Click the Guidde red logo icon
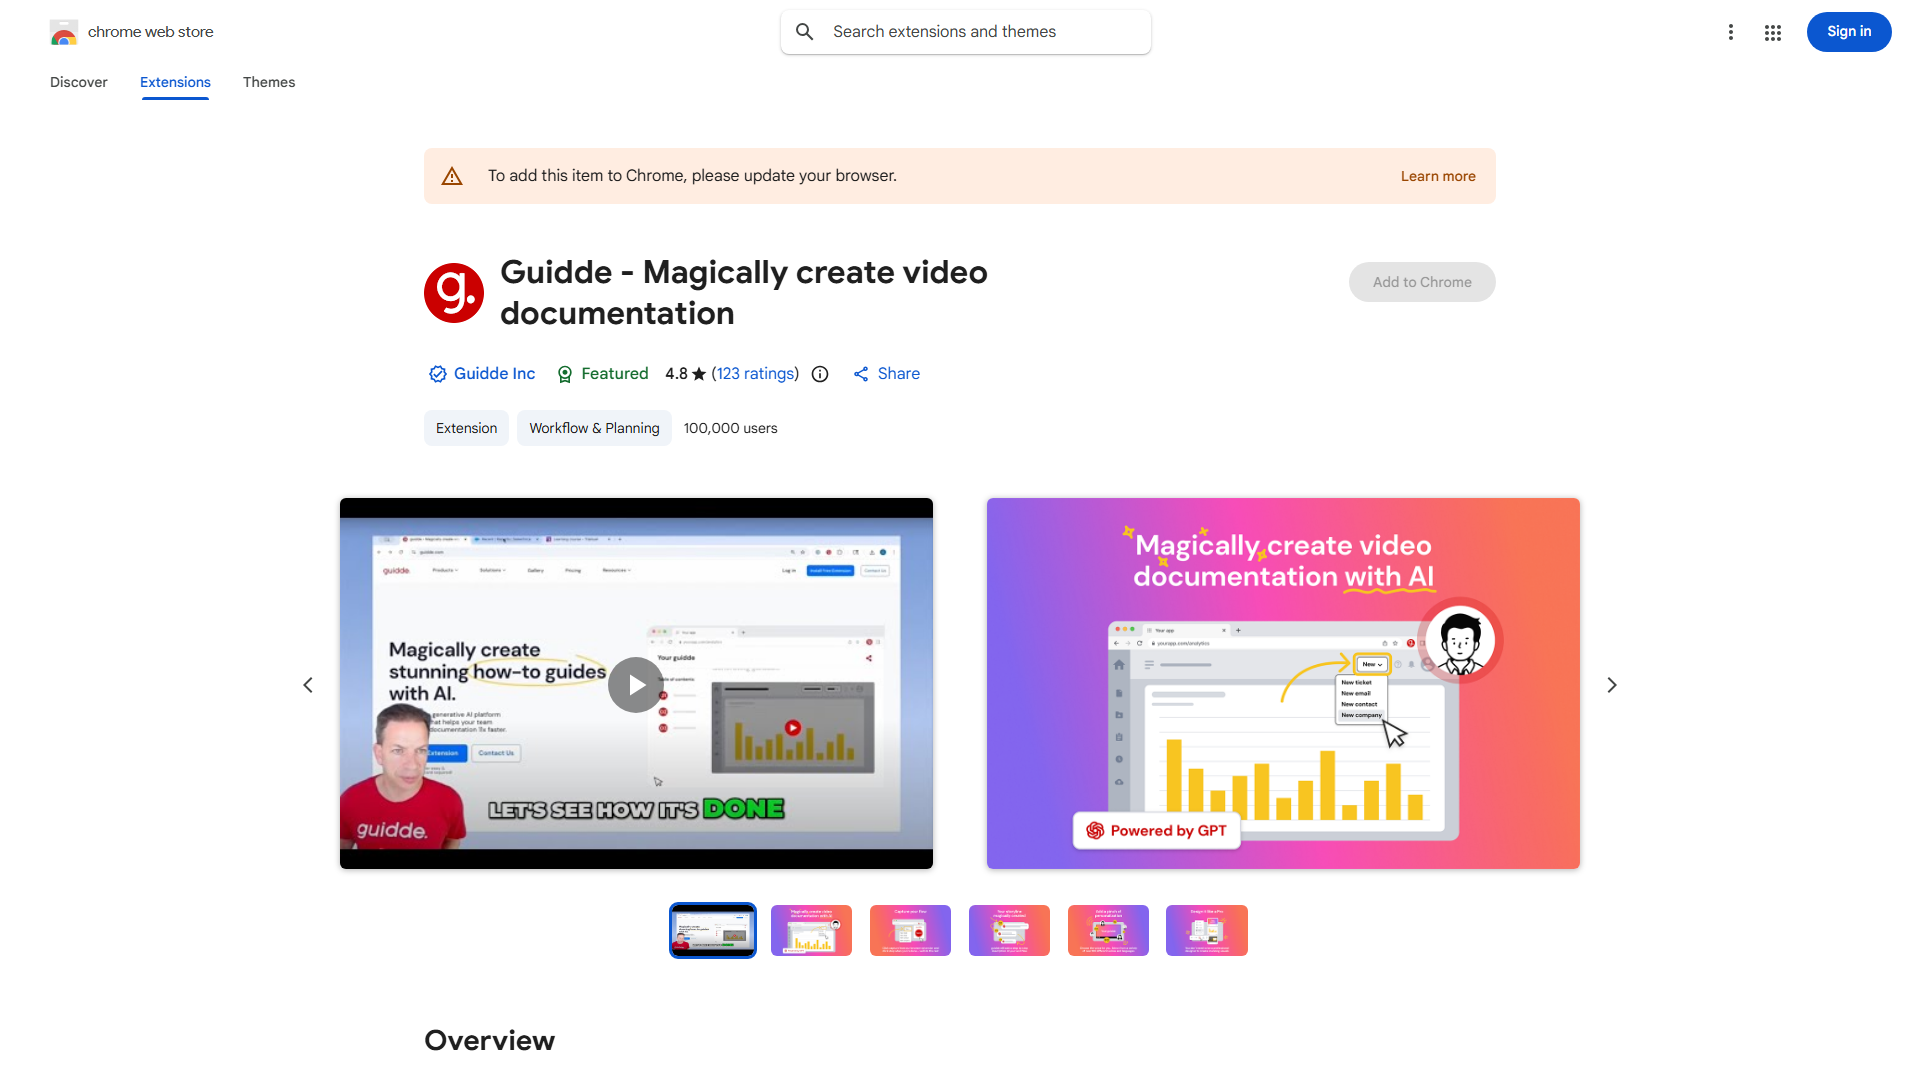Image resolution: width=1920 pixels, height=1080 pixels. (454, 293)
